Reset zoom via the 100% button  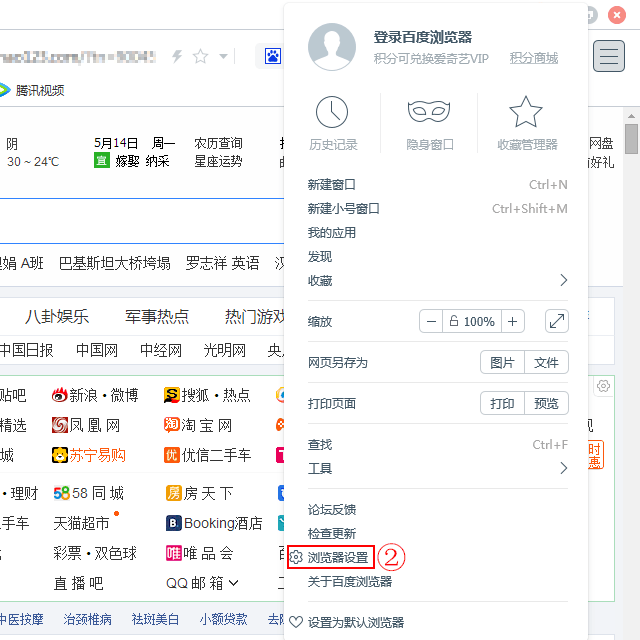pyautogui.click(x=472, y=321)
